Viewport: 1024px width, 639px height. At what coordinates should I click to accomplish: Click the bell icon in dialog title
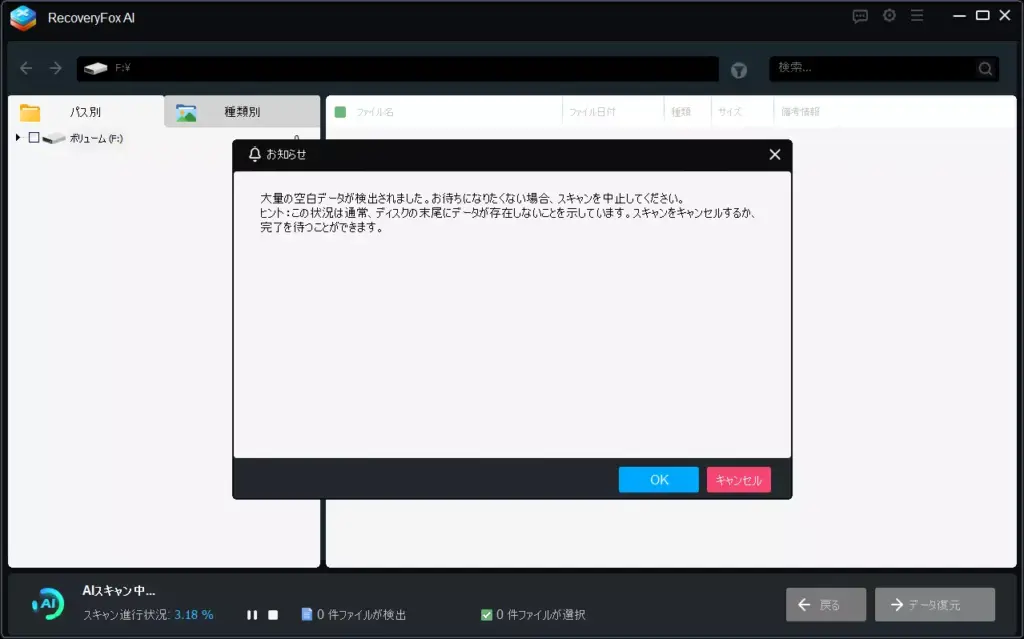click(x=255, y=154)
